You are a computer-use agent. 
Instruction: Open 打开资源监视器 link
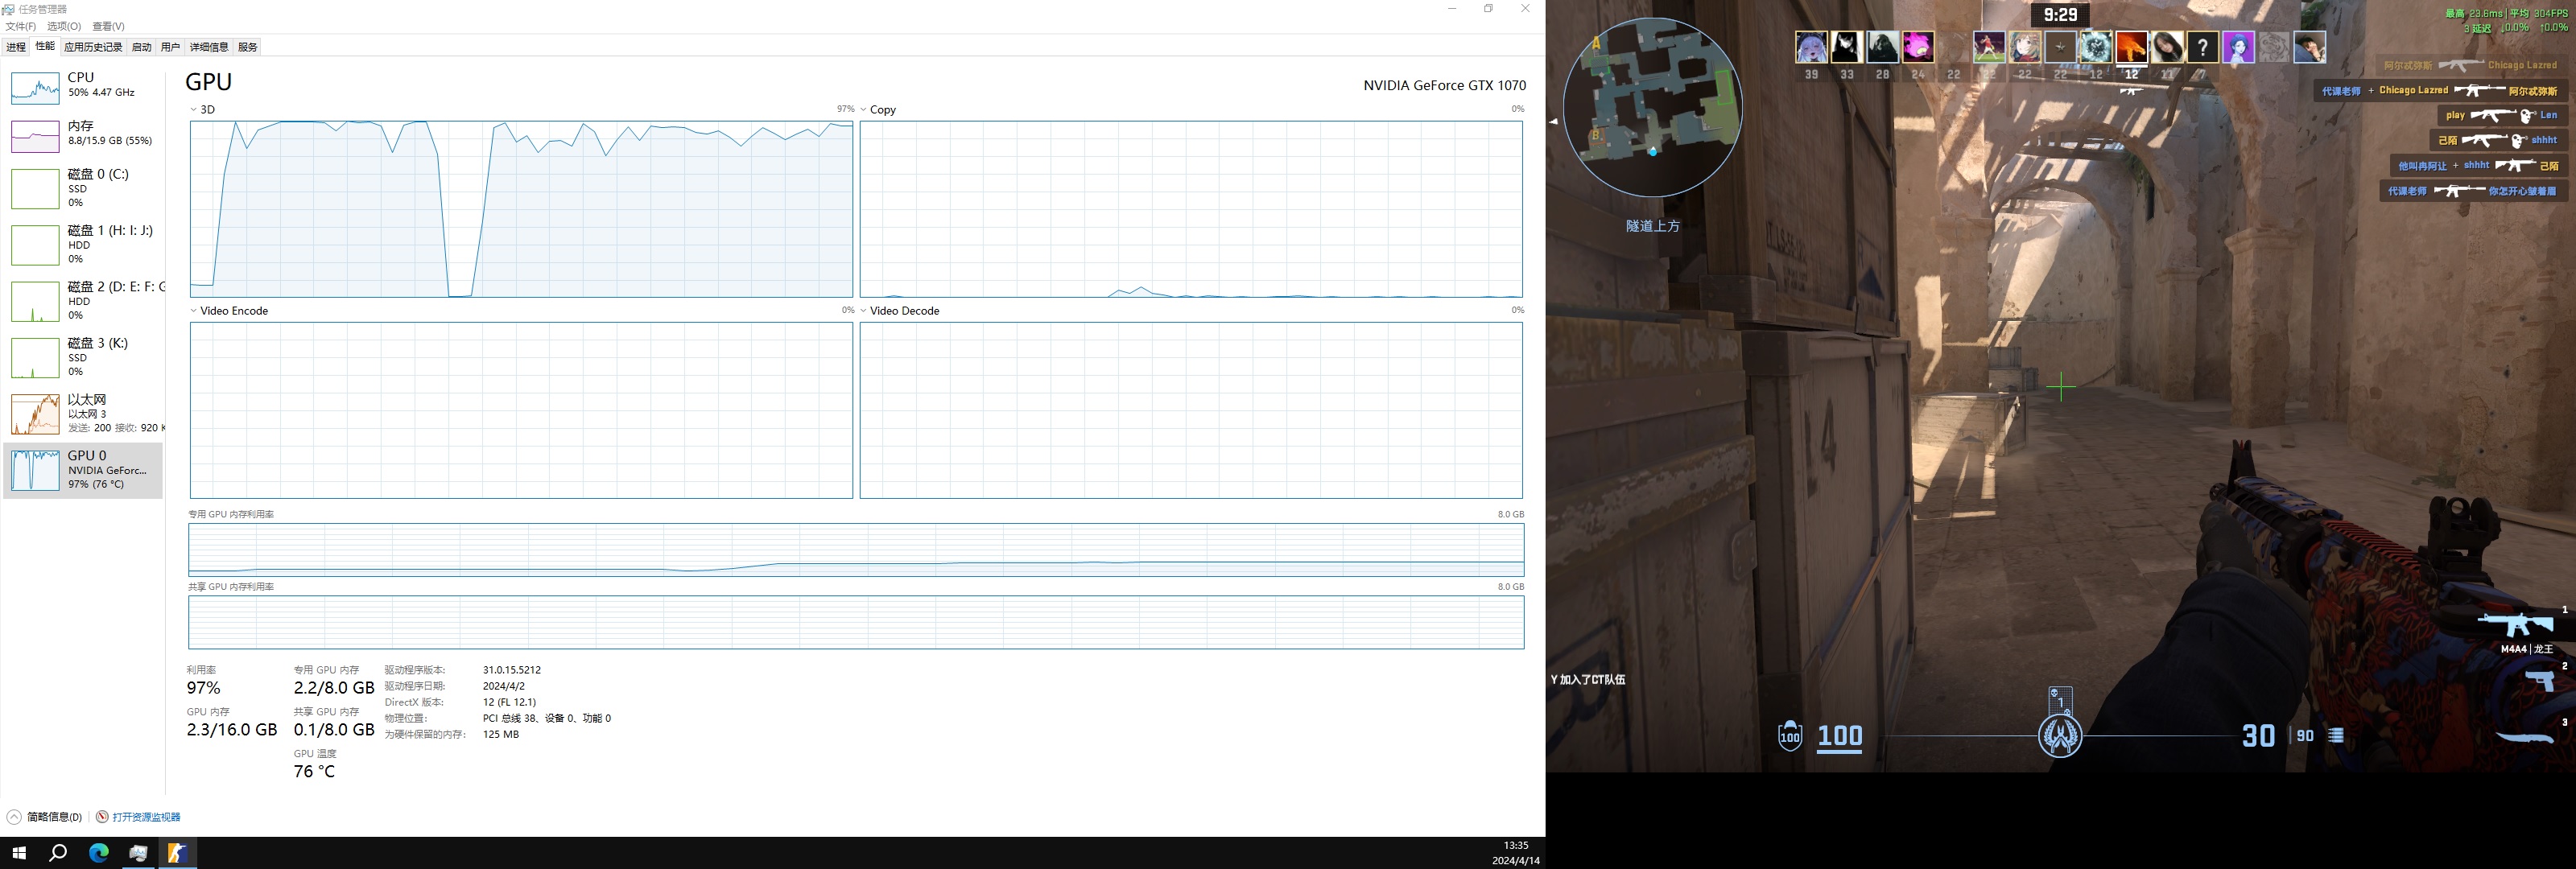coord(146,817)
